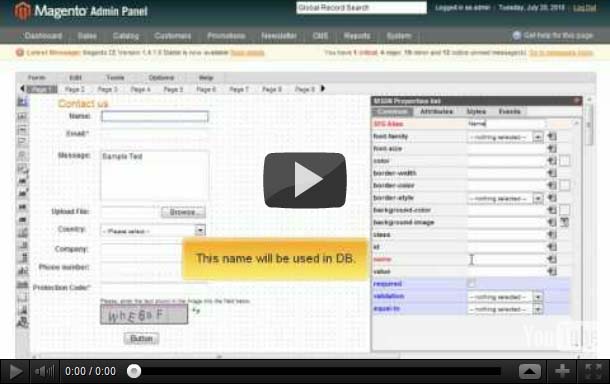Click the plus icon in the player bar
Viewport: 610px width, 384px height.
click(562, 372)
